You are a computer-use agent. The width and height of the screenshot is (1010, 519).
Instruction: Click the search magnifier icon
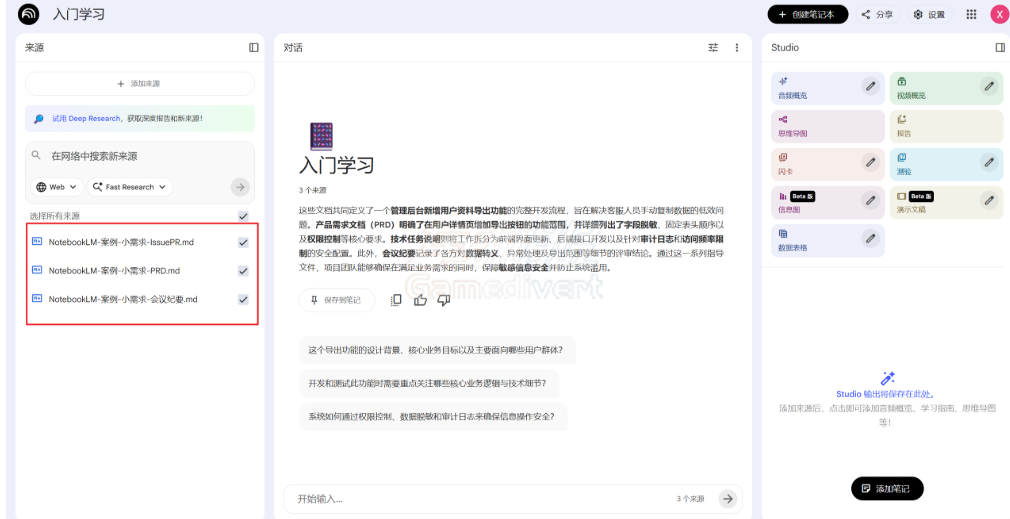click(x=37, y=156)
